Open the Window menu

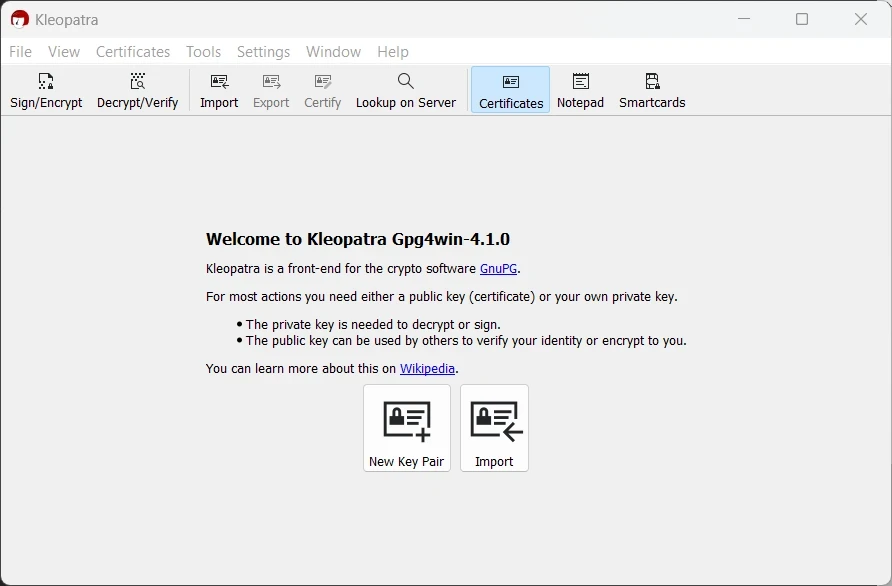pos(333,52)
